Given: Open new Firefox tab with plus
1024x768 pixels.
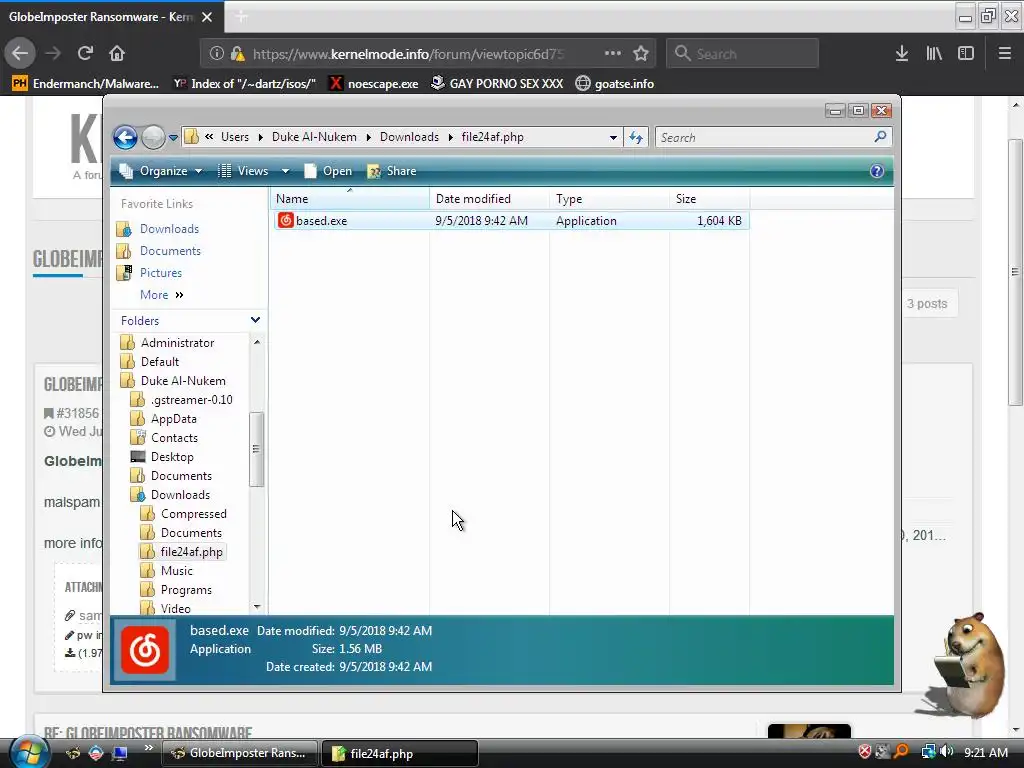Looking at the screenshot, I should pos(242,17).
